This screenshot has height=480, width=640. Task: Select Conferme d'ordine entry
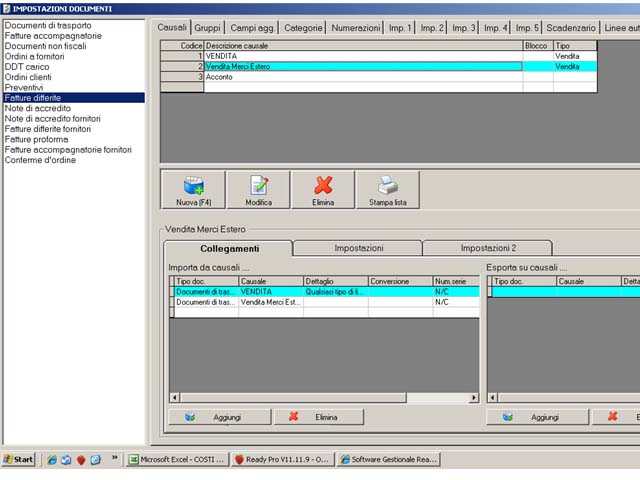(74, 160)
